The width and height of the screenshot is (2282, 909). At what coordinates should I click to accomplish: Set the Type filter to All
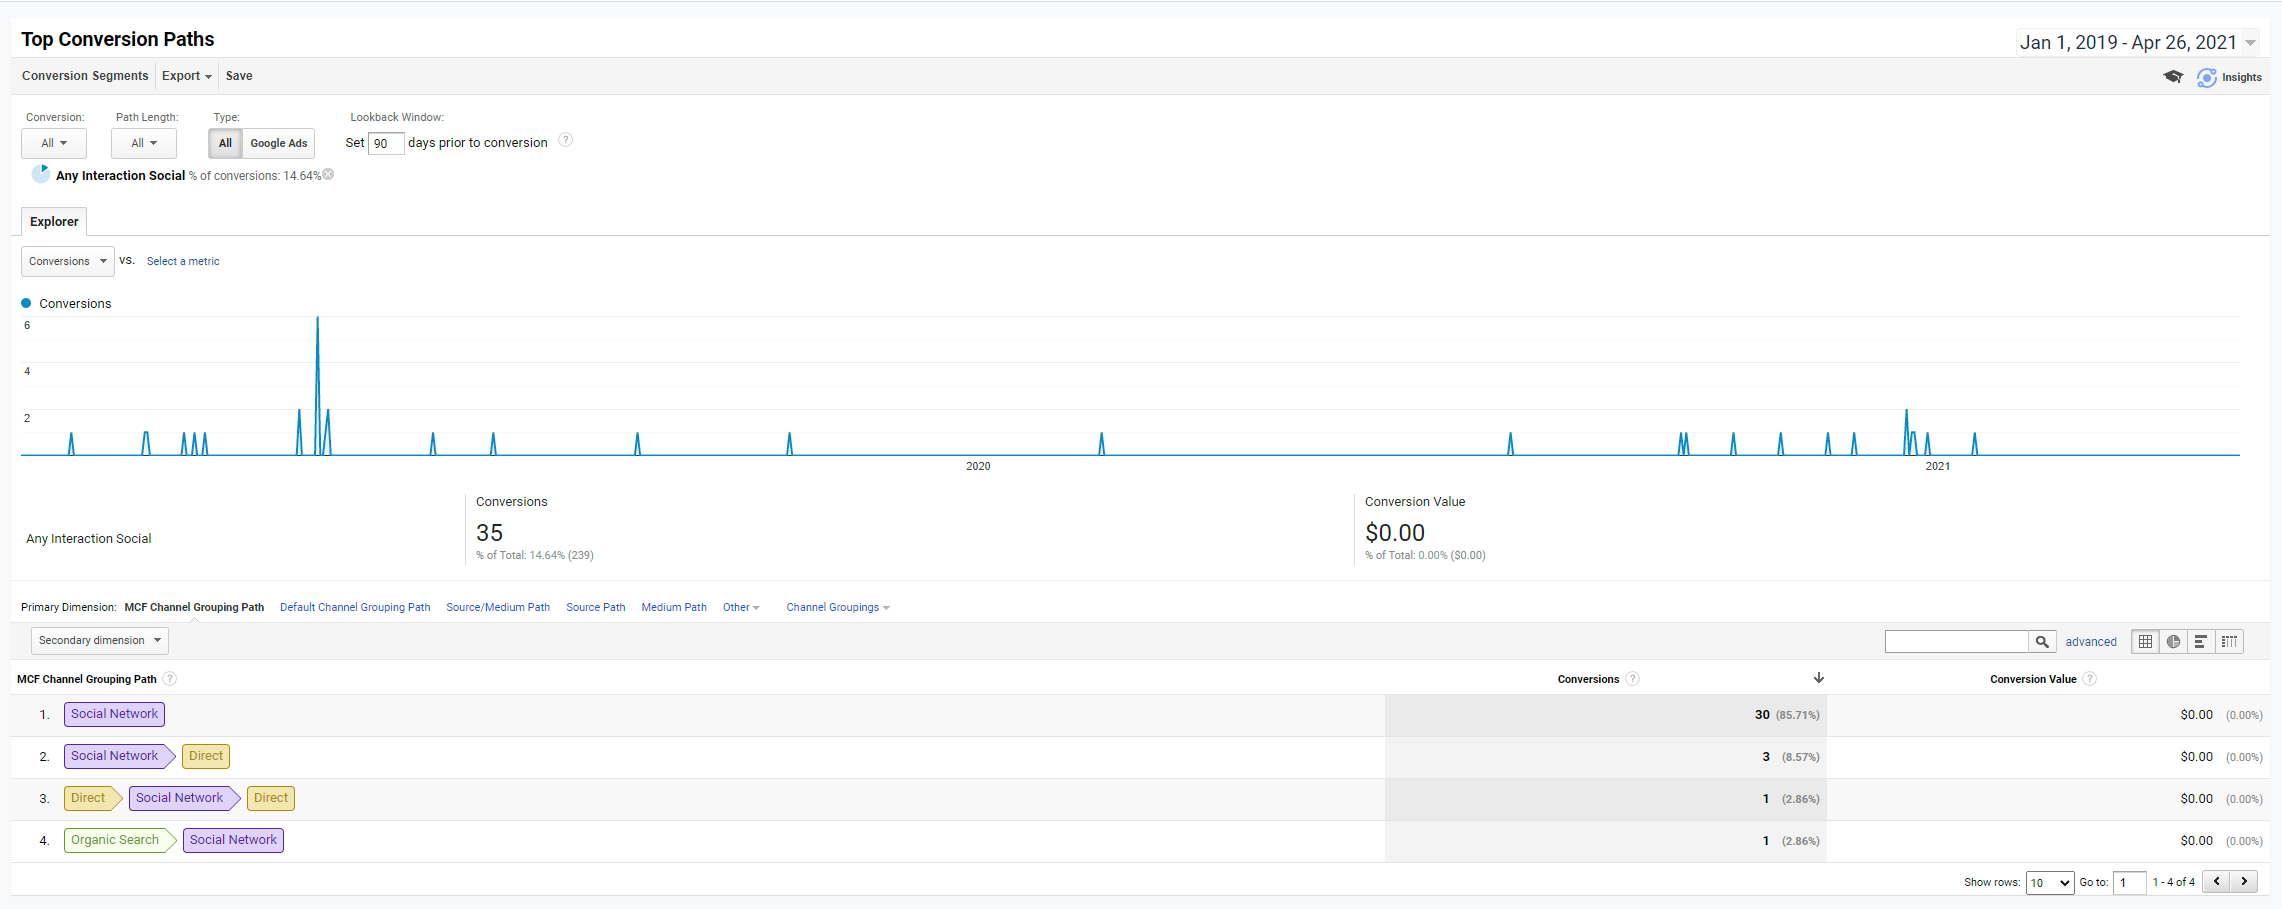pos(225,143)
